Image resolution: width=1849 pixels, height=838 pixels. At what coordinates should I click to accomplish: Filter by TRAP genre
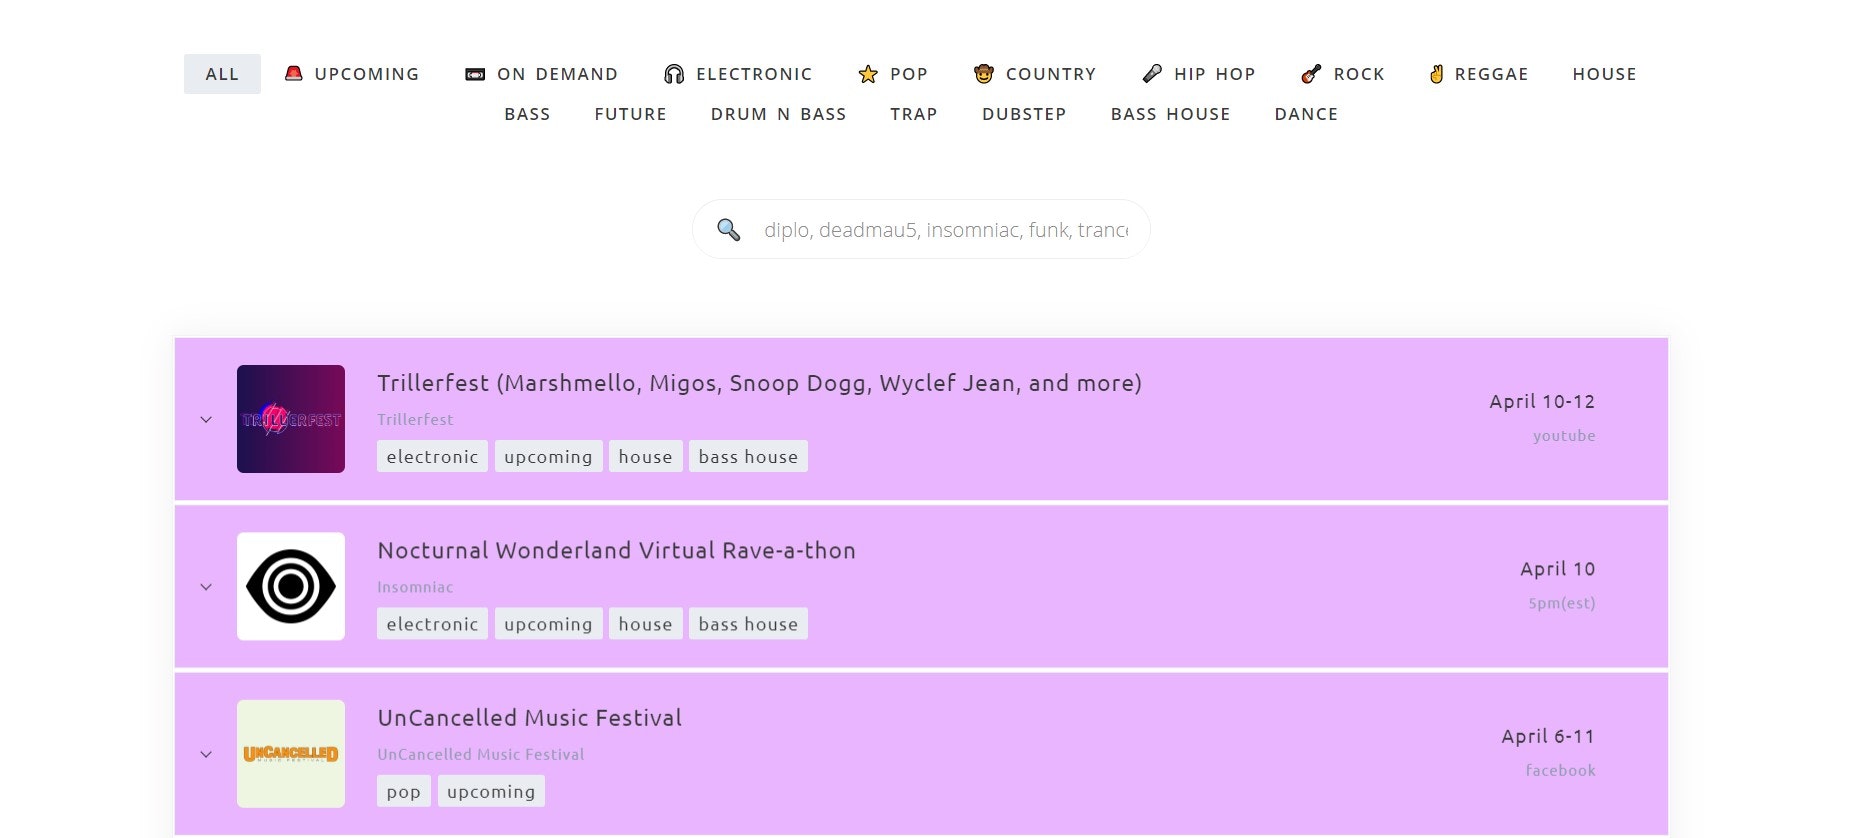point(914,114)
